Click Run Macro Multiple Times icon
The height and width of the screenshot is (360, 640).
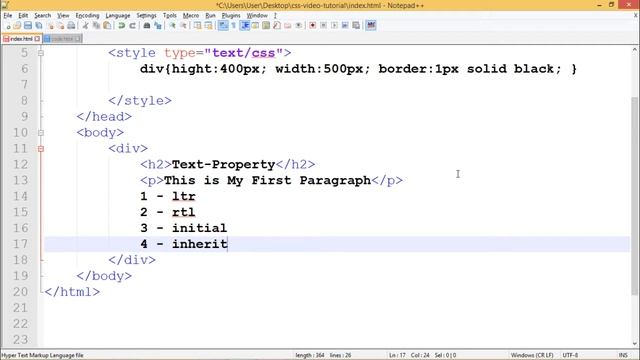point(345,25)
